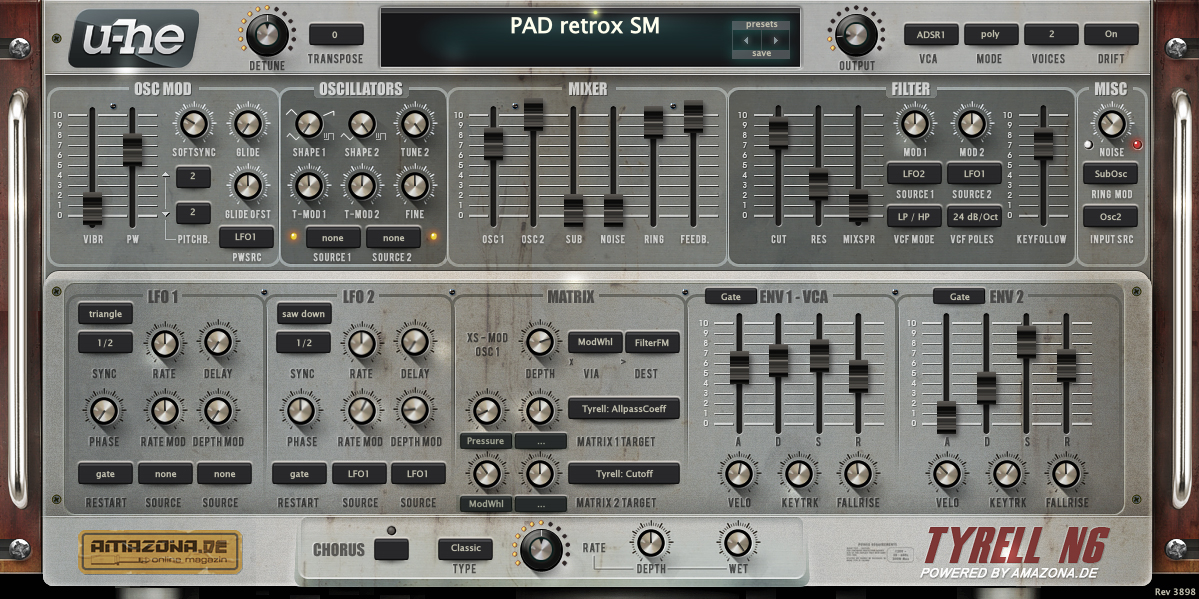1199x599 pixels.
Task: Click the Vibr slider handle
Action: click(93, 208)
